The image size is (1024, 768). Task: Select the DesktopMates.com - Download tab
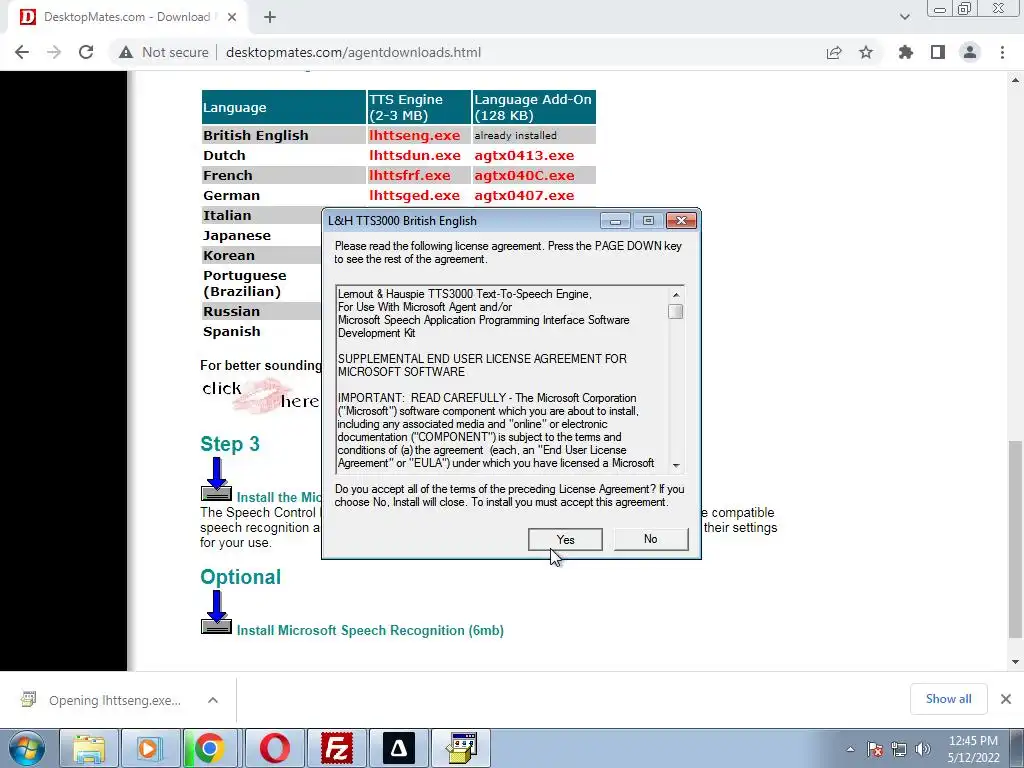pos(127,17)
